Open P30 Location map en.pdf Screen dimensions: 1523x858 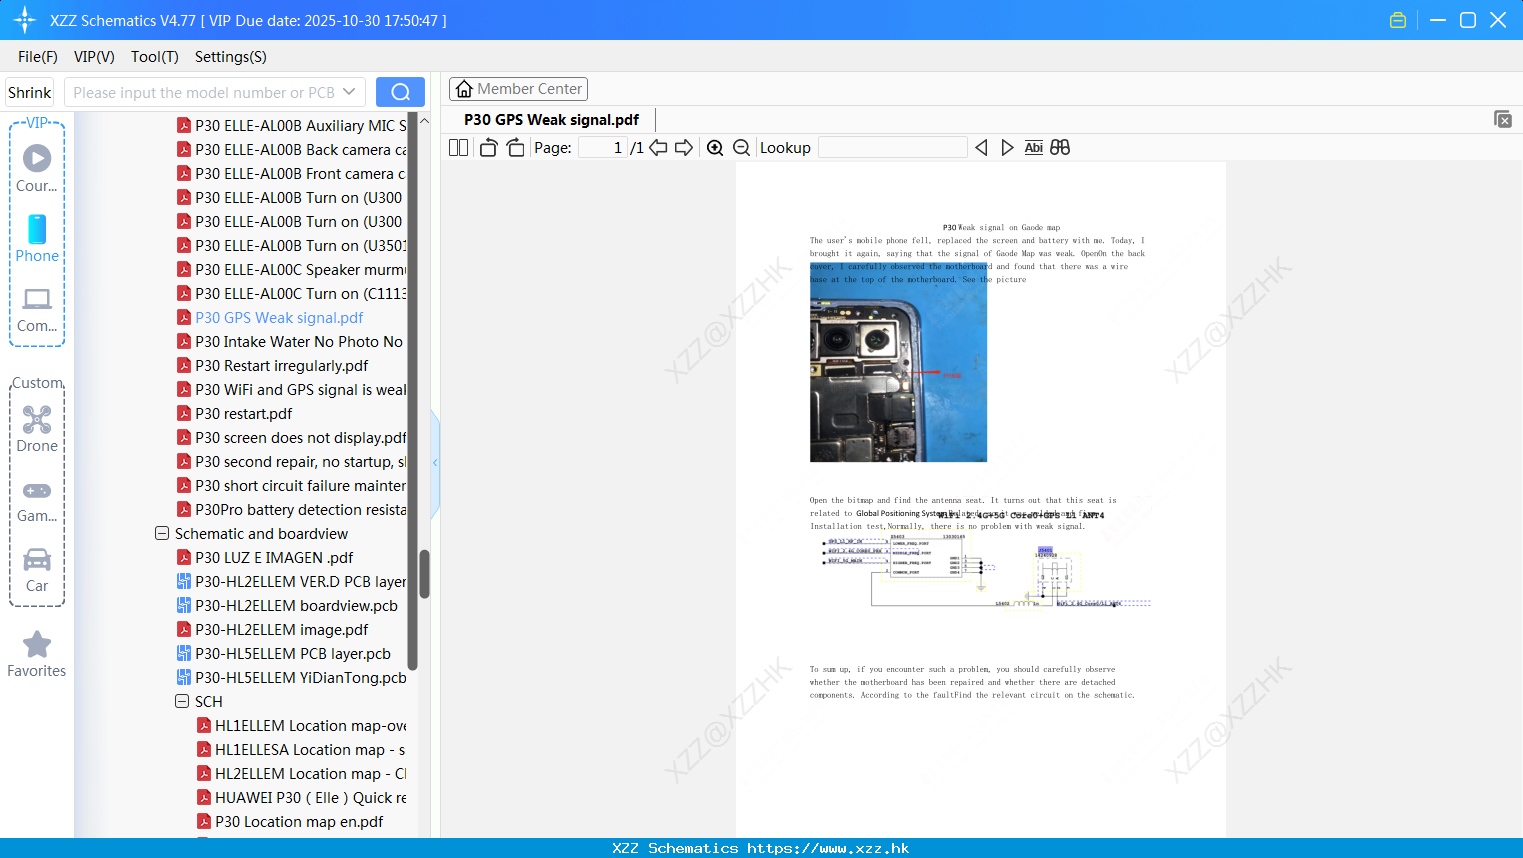(290, 822)
